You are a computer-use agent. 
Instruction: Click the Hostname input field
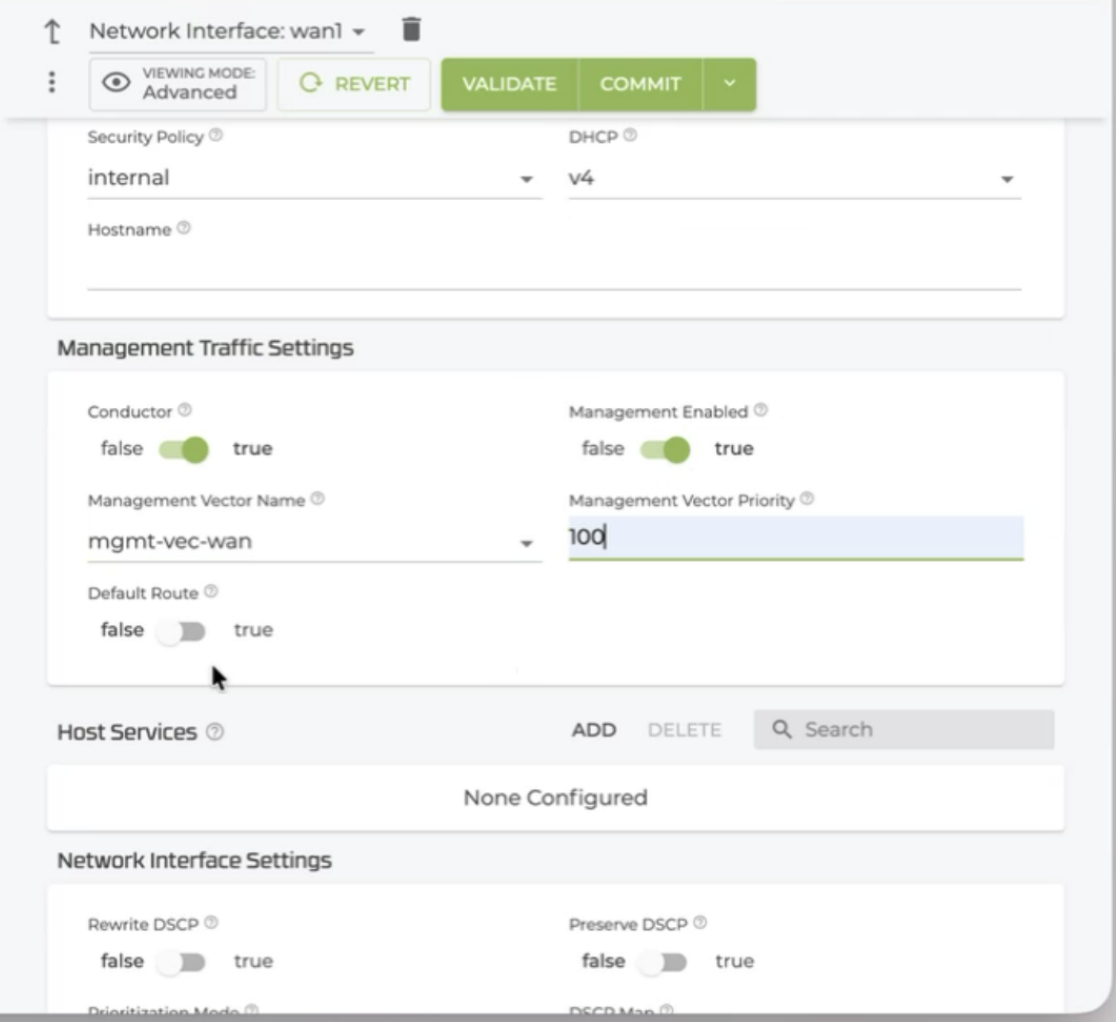pyautogui.click(x=554, y=270)
